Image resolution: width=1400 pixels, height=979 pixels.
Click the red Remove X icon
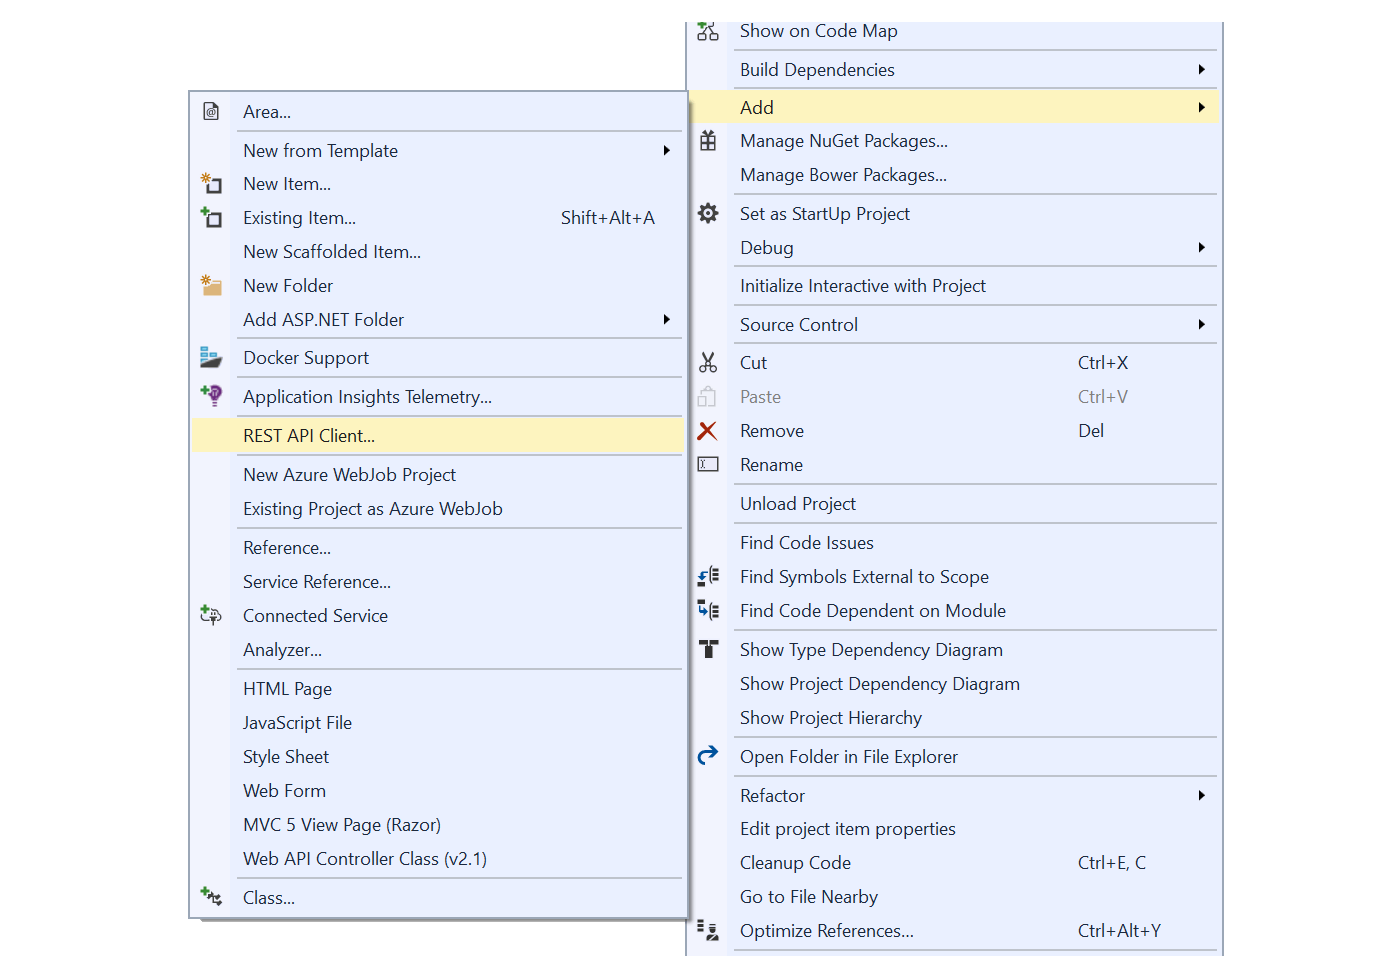pyautogui.click(x=708, y=430)
